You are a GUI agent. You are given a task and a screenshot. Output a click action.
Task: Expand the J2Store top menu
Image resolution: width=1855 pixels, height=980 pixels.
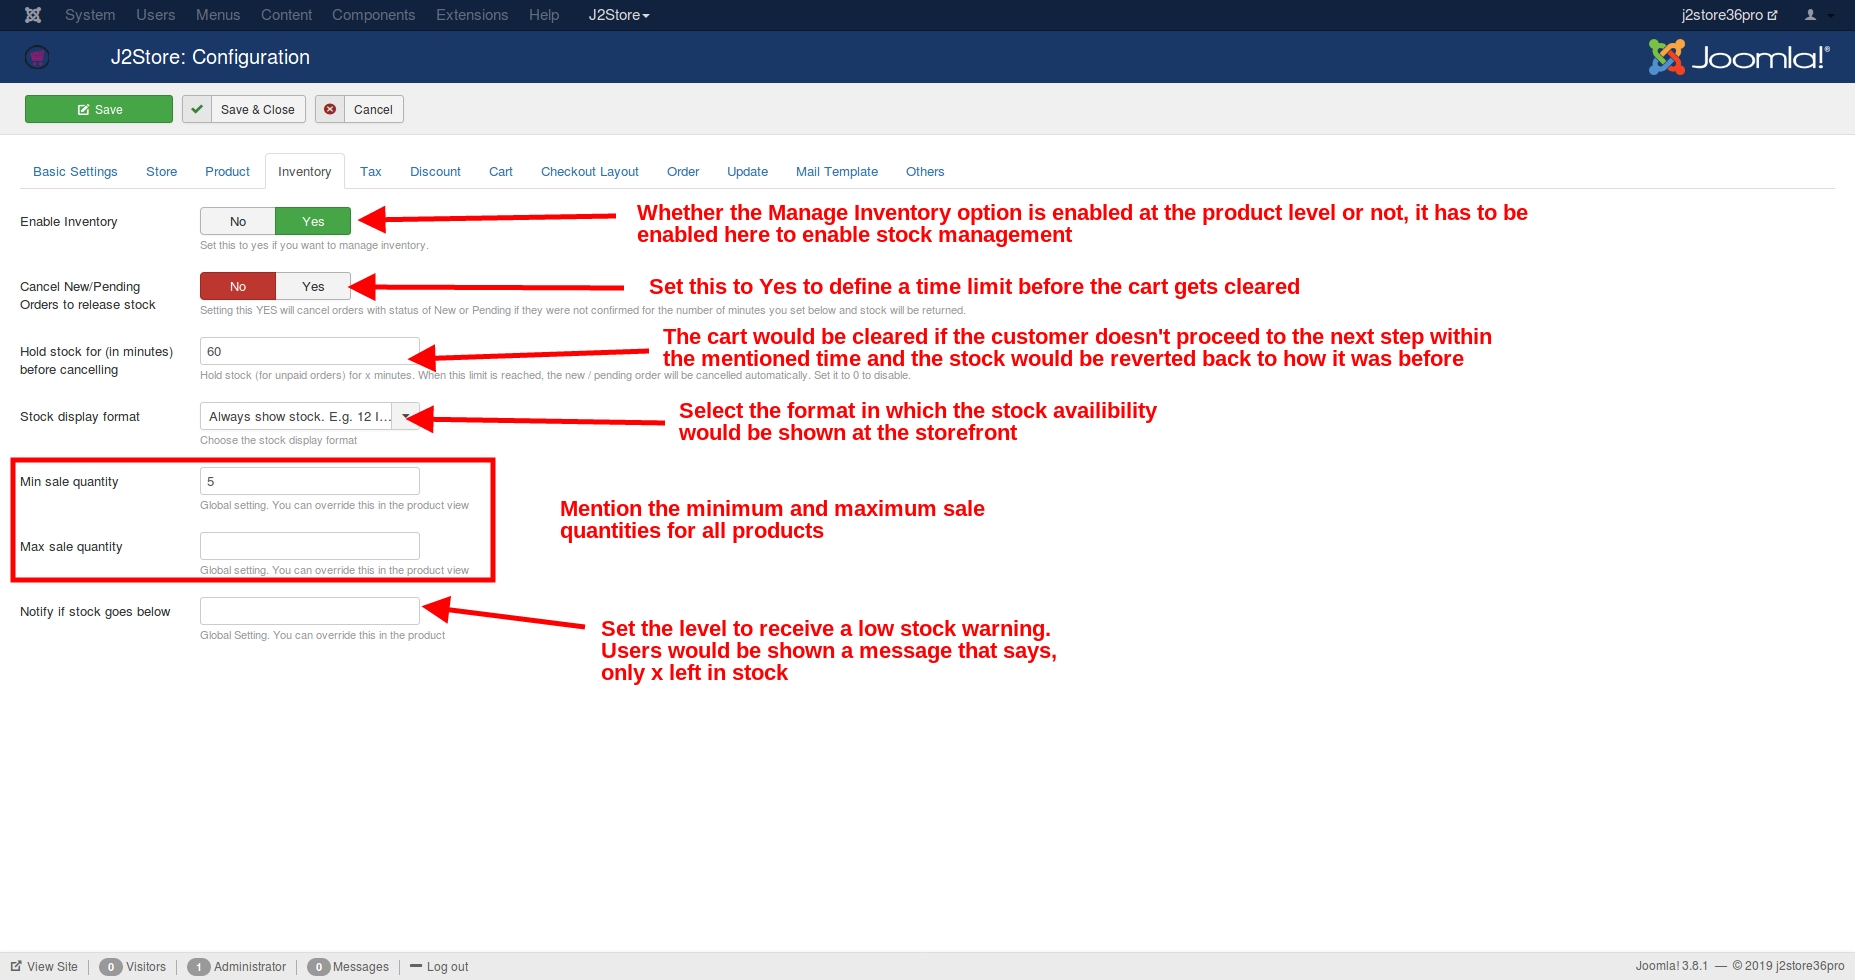[x=619, y=15]
